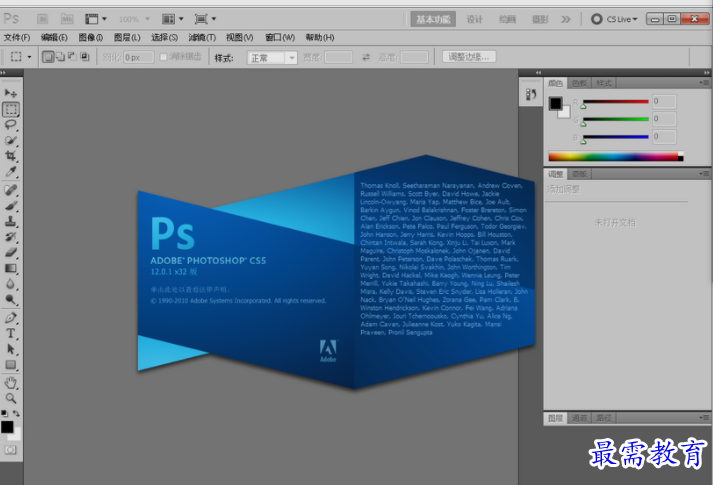Select the Brush tool
Image resolution: width=713 pixels, height=485 pixels.
[x=11, y=205]
